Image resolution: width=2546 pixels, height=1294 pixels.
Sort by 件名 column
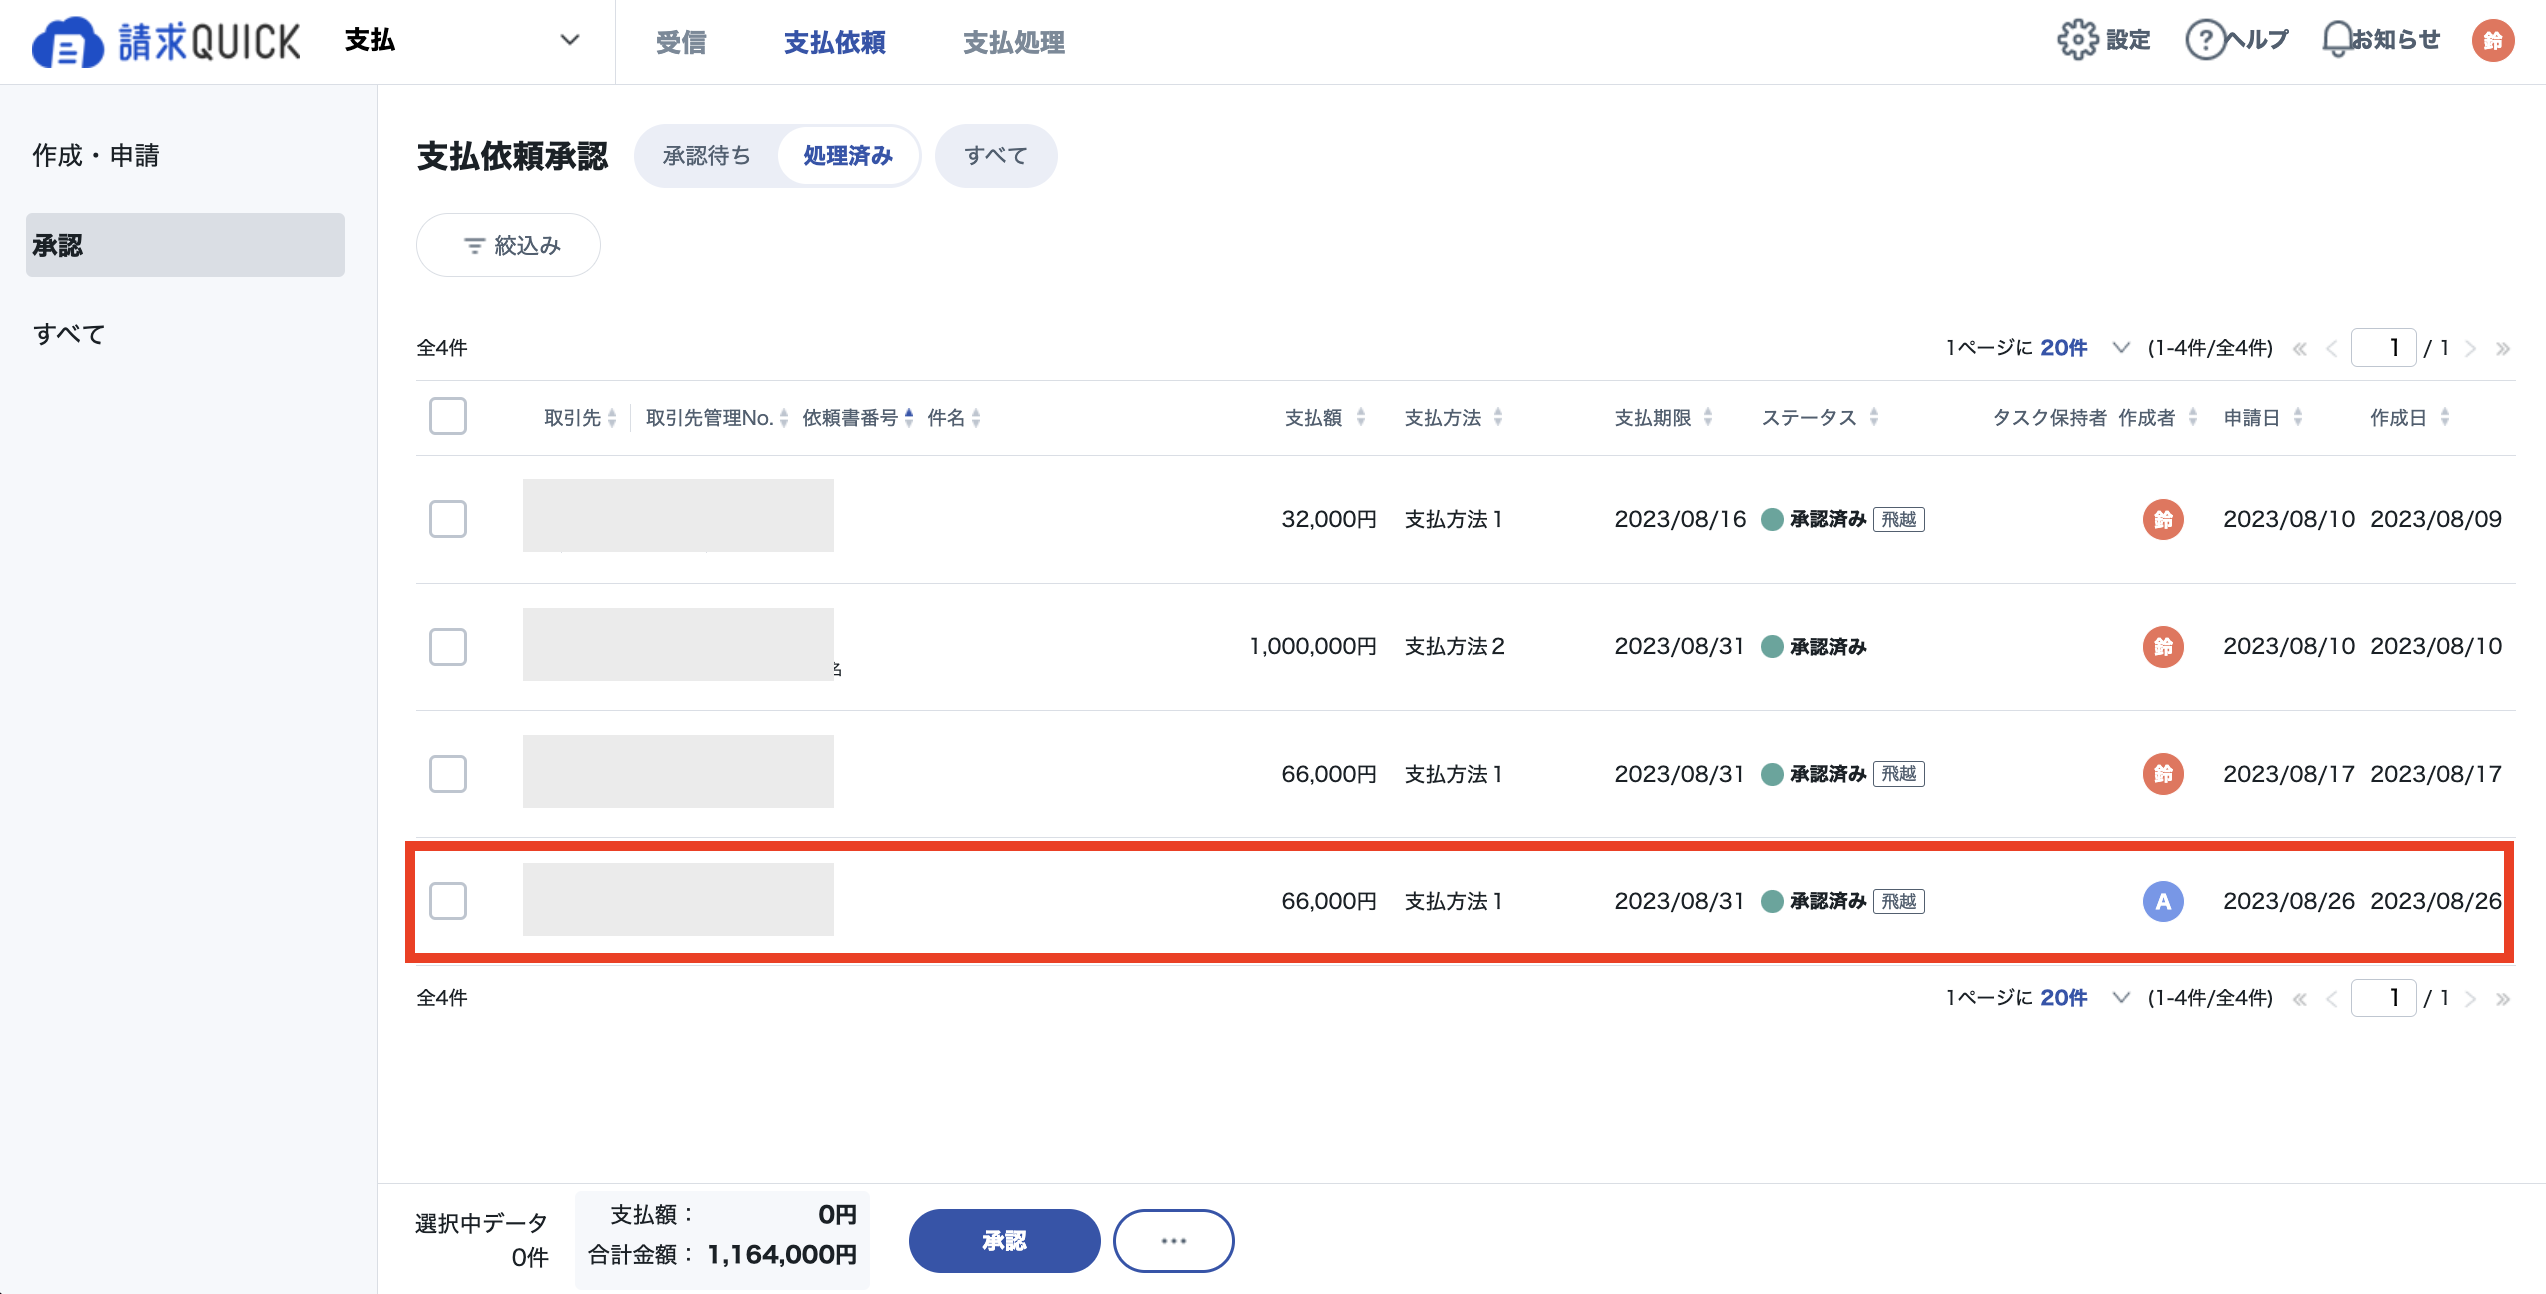coord(976,418)
